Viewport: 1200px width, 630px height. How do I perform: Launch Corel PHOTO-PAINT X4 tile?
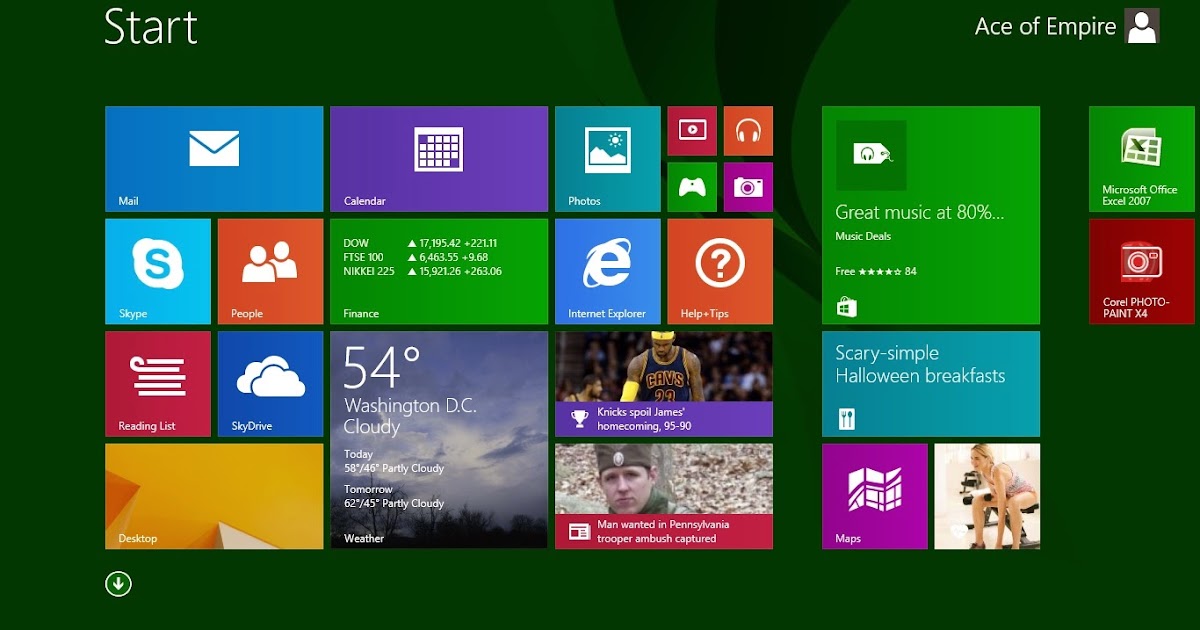point(1142,271)
